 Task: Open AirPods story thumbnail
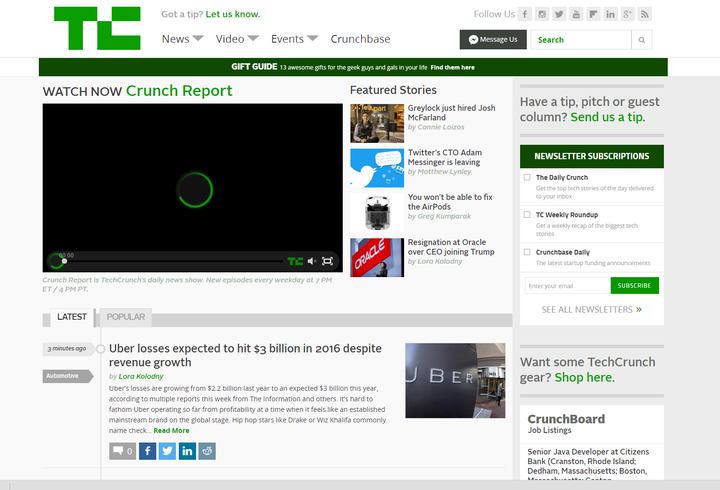[377, 213]
